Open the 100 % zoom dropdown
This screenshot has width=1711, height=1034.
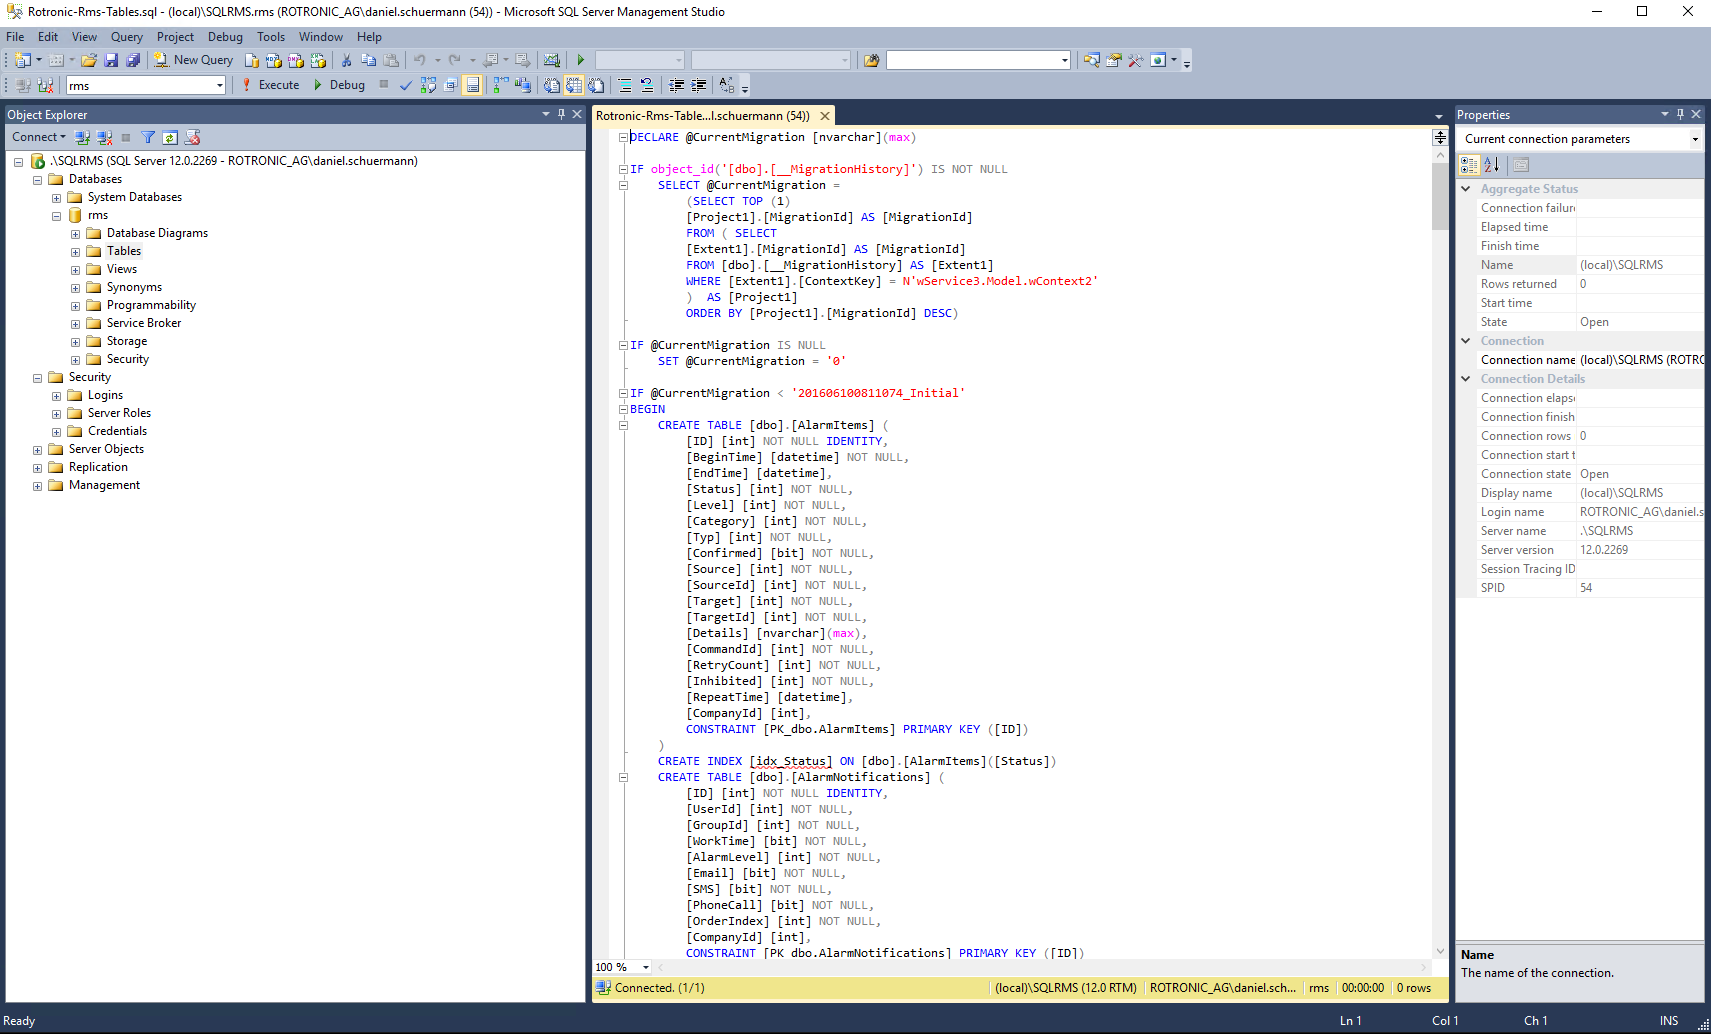[x=646, y=967]
